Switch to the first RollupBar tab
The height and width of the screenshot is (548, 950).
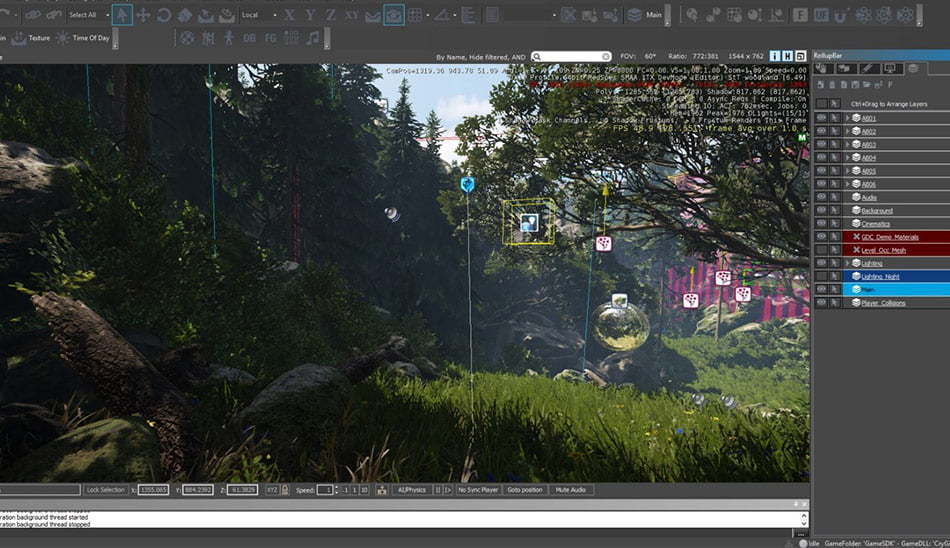824,68
